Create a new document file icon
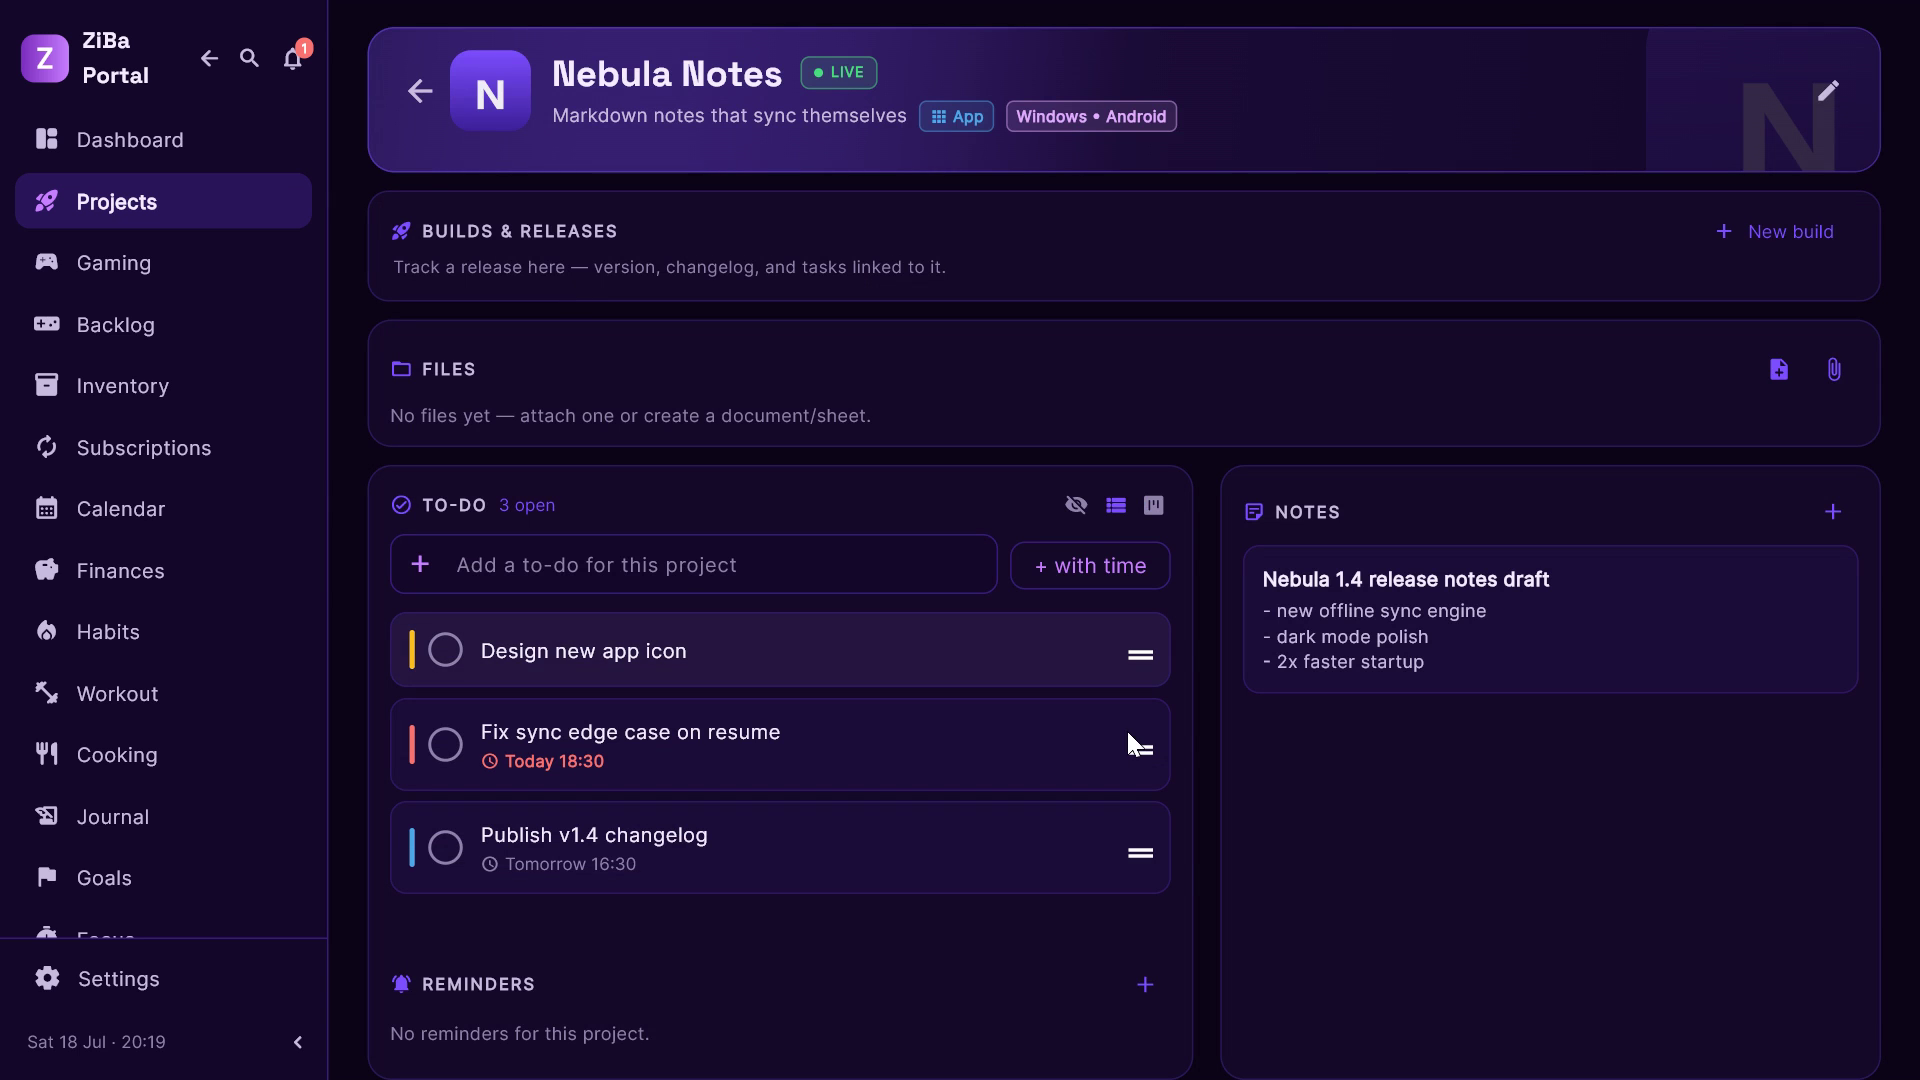The width and height of the screenshot is (1920, 1080). click(x=1779, y=370)
